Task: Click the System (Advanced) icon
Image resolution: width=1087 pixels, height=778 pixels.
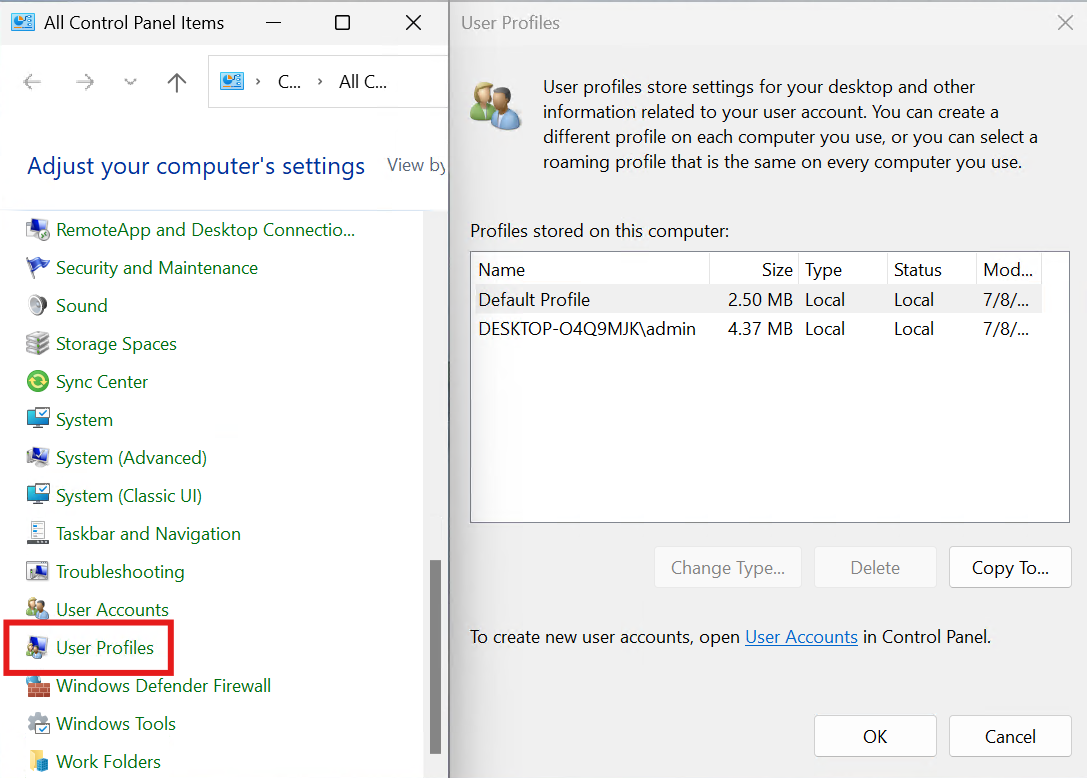Action: click(37, 457)
